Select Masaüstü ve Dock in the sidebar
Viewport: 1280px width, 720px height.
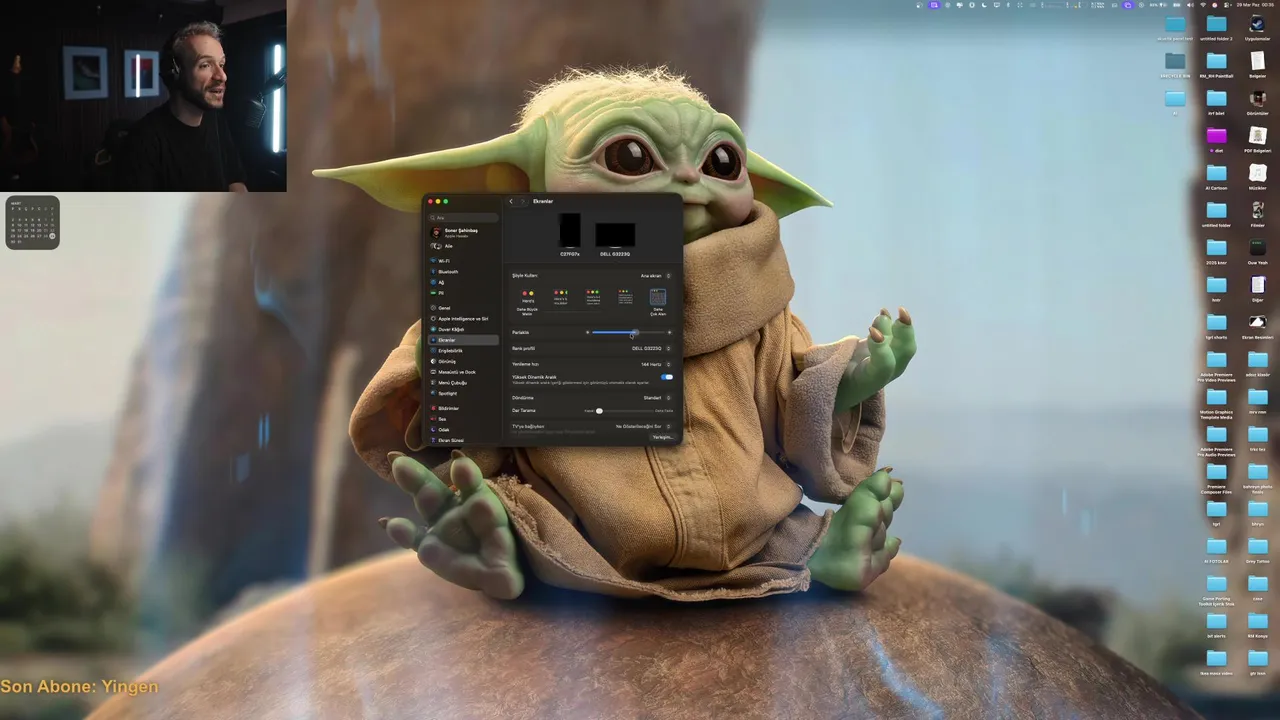click(x=464, y=372)
